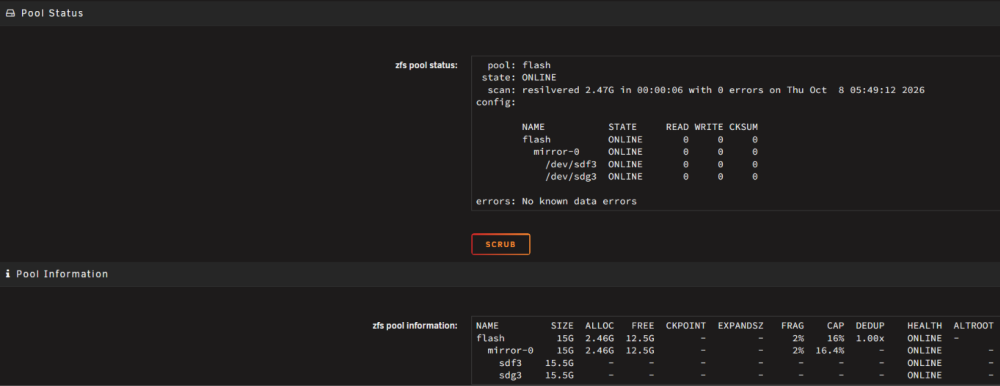Screen dimensions: 1000x386
Task: Click the CAP column header
Action: click(836, 325)
